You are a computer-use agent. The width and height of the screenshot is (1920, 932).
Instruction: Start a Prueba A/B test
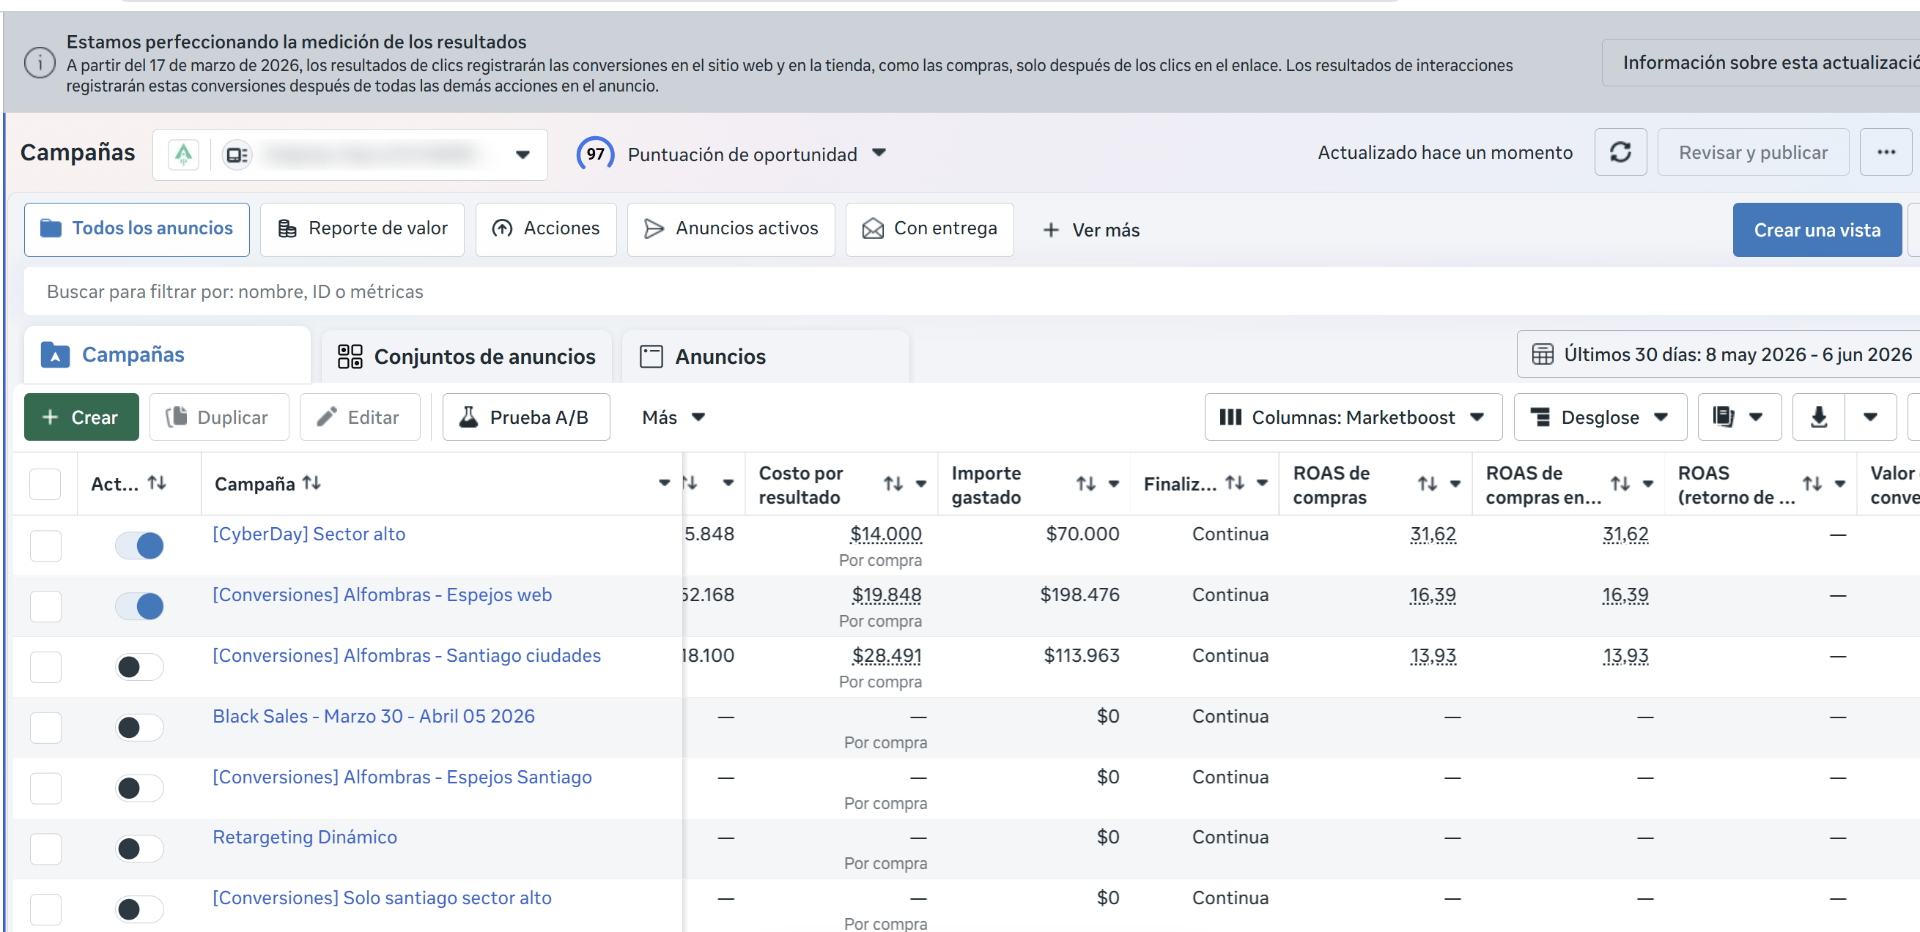click(526, 417)
